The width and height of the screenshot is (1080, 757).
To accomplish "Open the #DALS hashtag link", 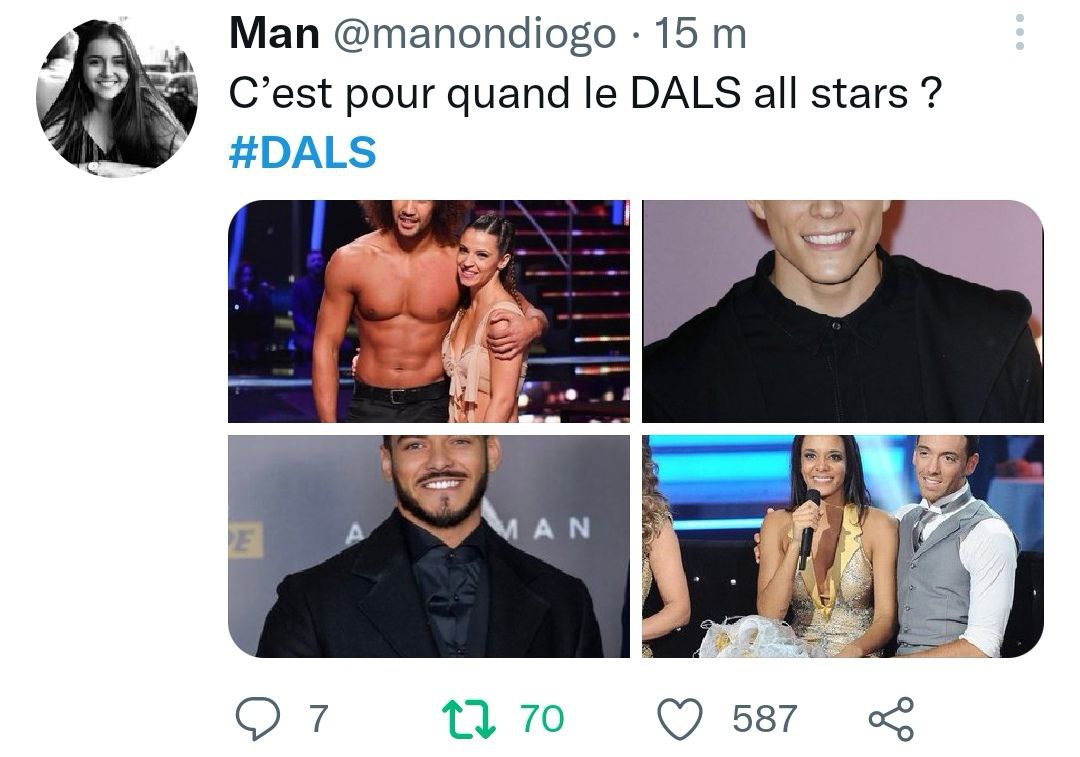I will tap(302, 152).
